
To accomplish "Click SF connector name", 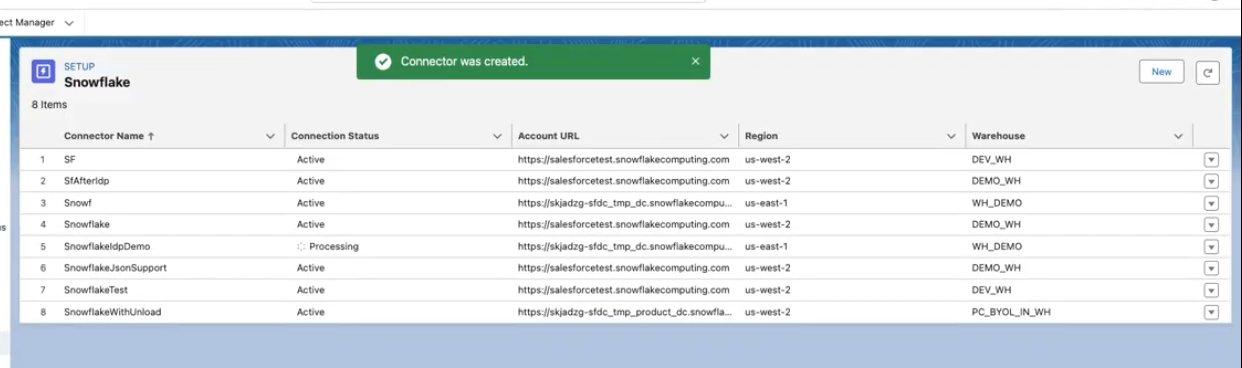I will tap(69, 160).
